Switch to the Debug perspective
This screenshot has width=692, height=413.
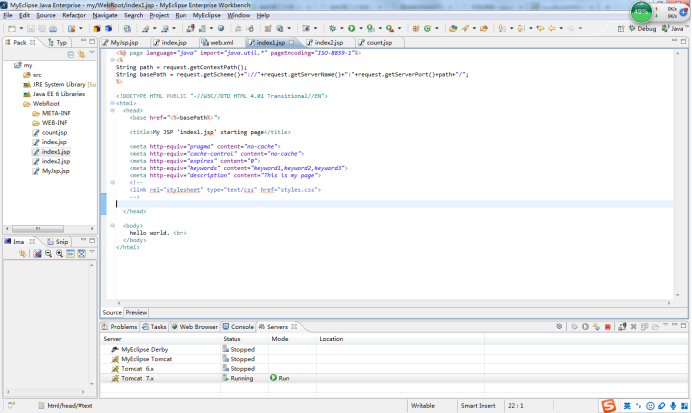[x=643, y=29]
